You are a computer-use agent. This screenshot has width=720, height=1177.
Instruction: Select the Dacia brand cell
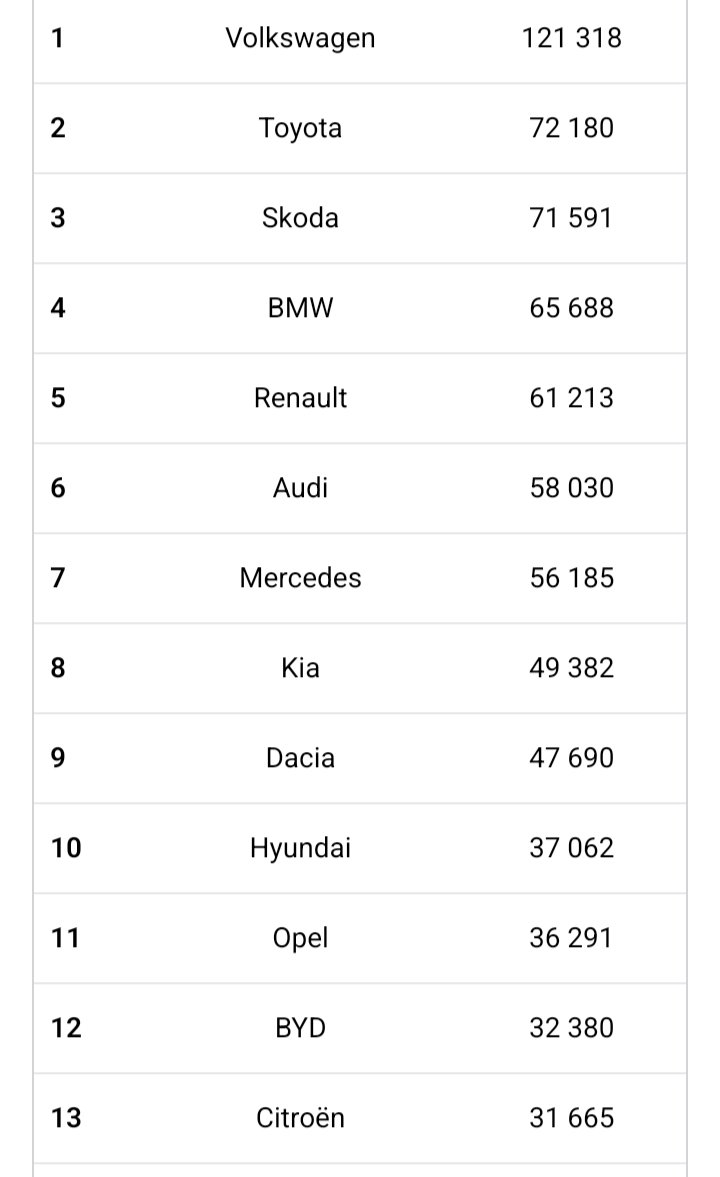tap(300, 758)
